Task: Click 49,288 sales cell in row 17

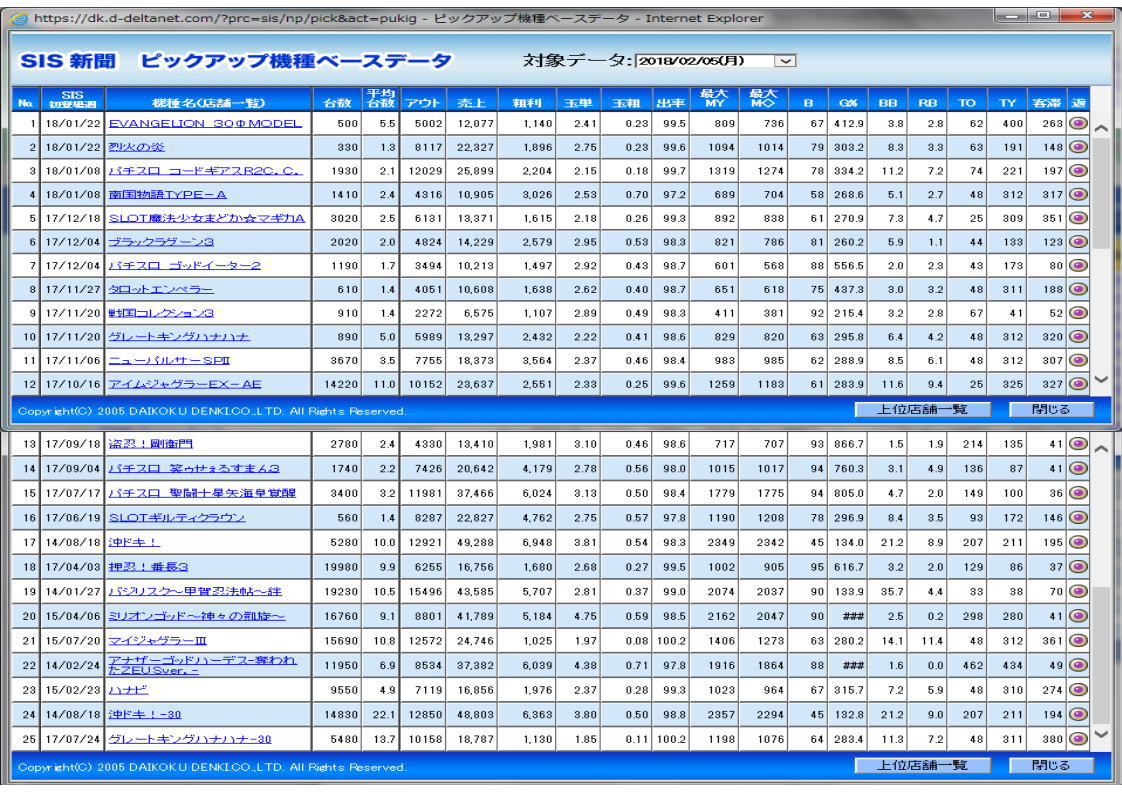Action: (472, 543)
